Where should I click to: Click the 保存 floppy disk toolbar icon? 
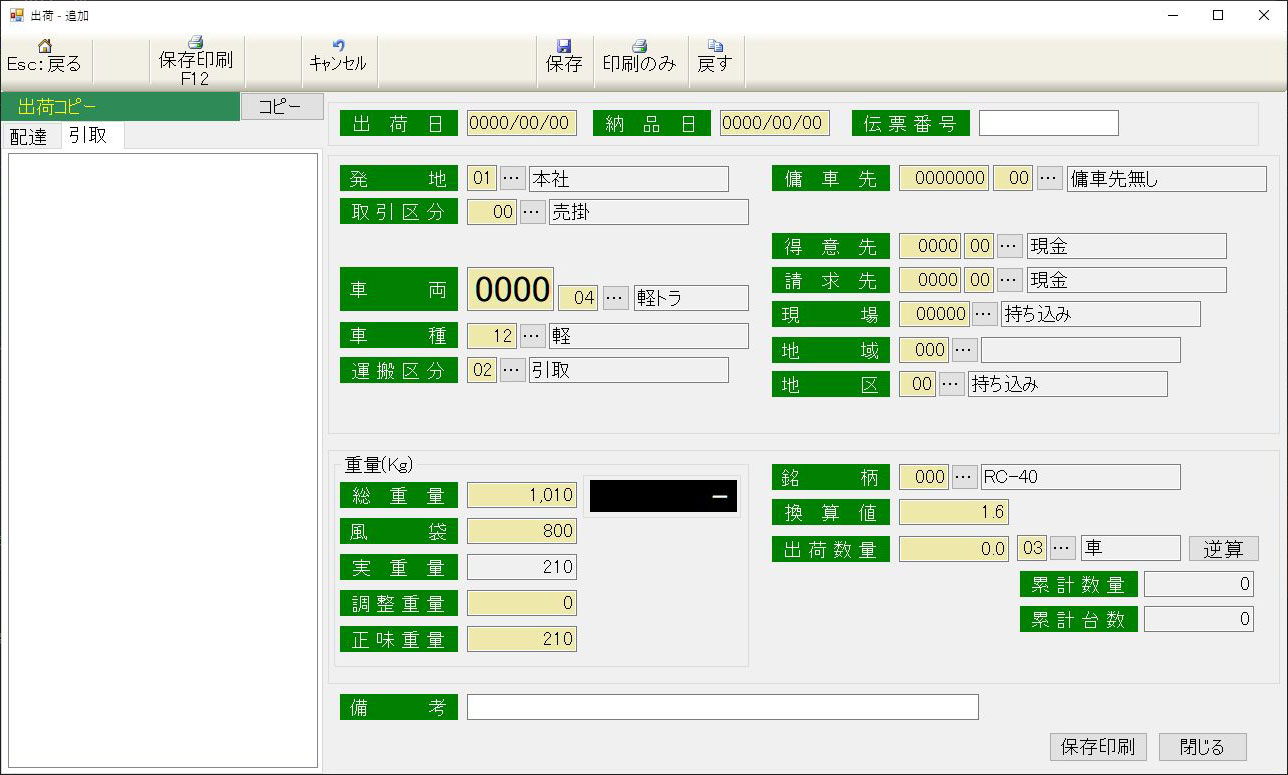coord(564,46)
